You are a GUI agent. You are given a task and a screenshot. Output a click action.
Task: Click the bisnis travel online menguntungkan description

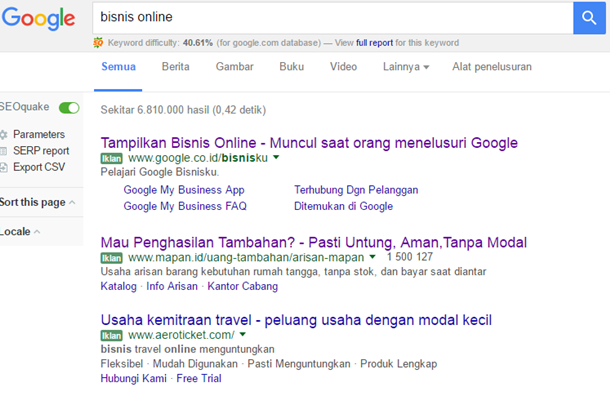click(188, 349)
